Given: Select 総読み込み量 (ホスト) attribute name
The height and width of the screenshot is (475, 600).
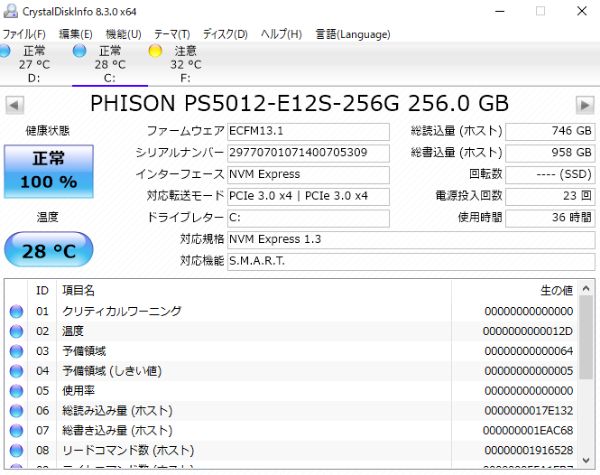Looking at the screenshot, I should tap(117, 411).
